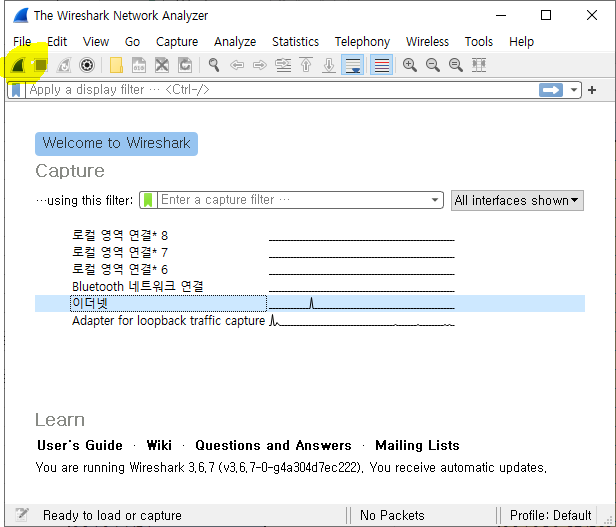Open the Edit menu
Viewport: 616px width, 527px height.
coord(57,42)
